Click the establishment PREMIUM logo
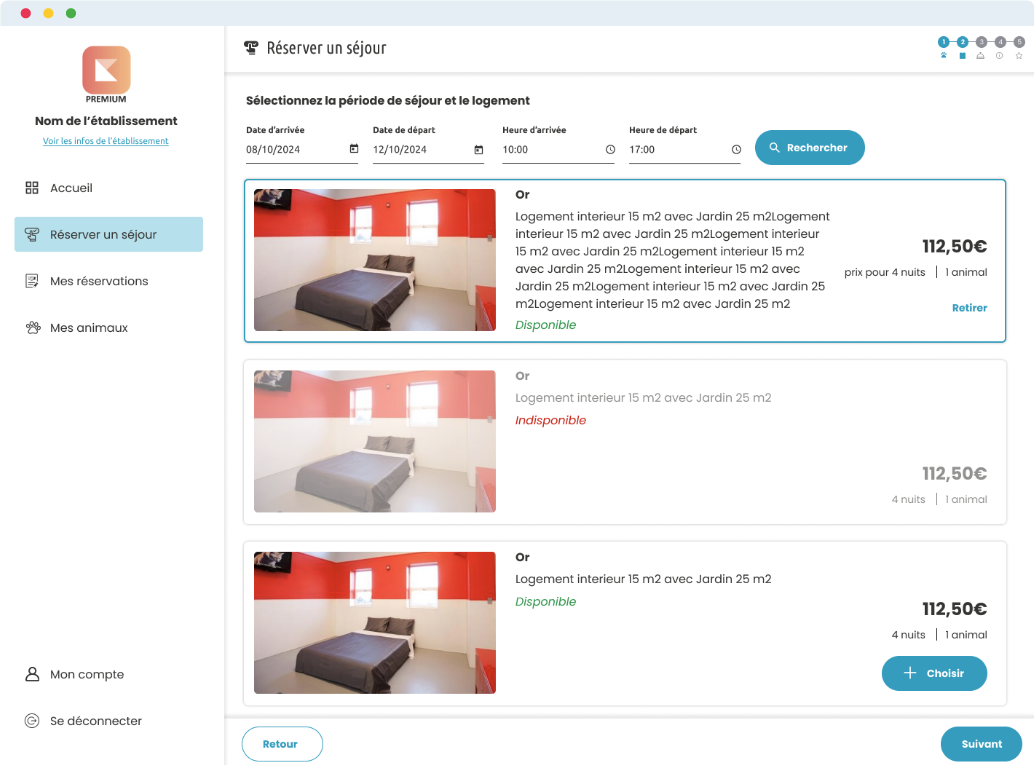 [106, 74]
